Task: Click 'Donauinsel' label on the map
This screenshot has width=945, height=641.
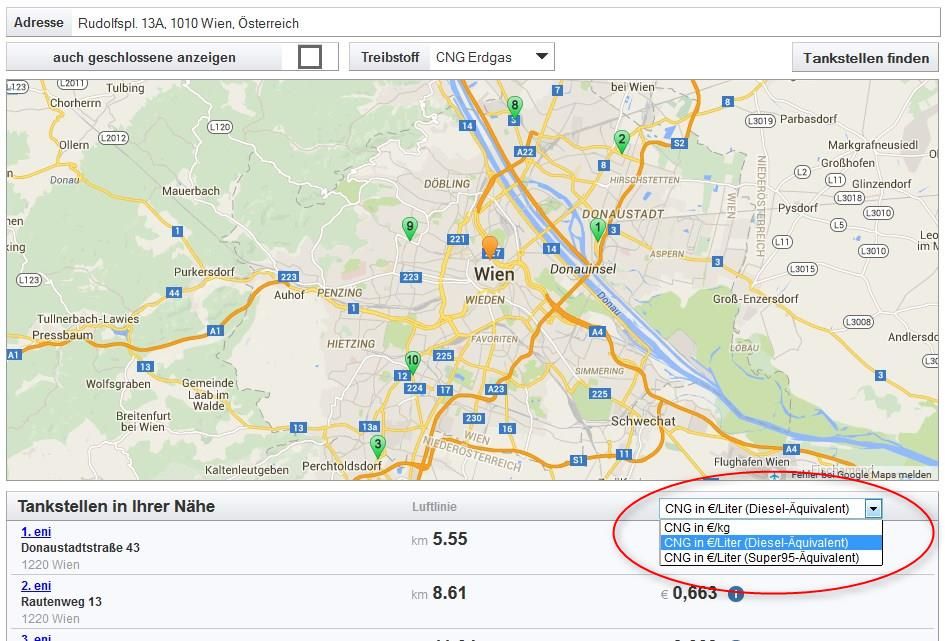Action: 583,269
